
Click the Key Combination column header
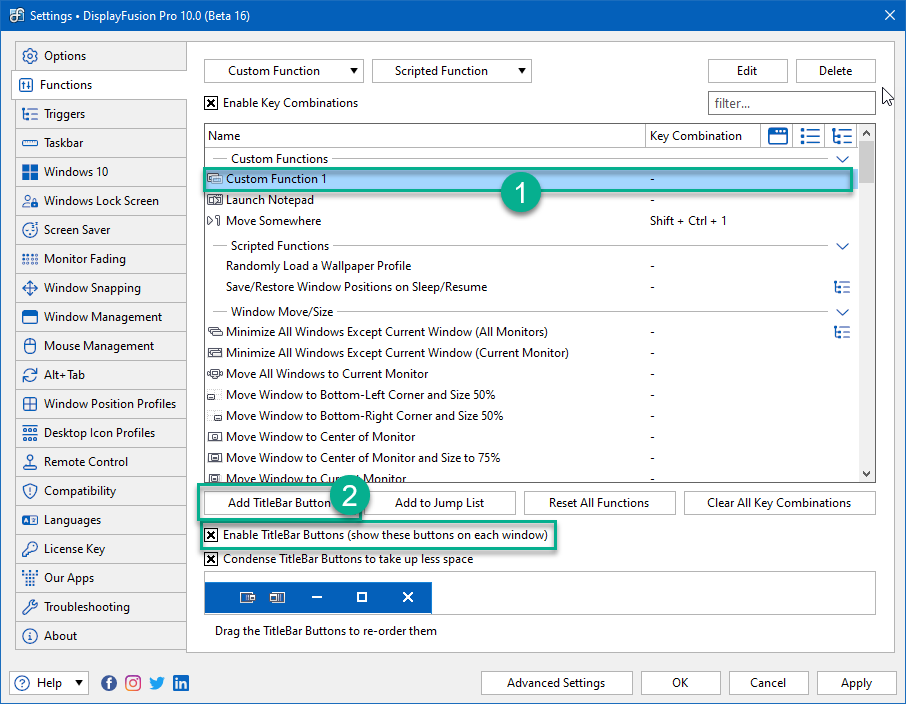click(x=702, y=136)
